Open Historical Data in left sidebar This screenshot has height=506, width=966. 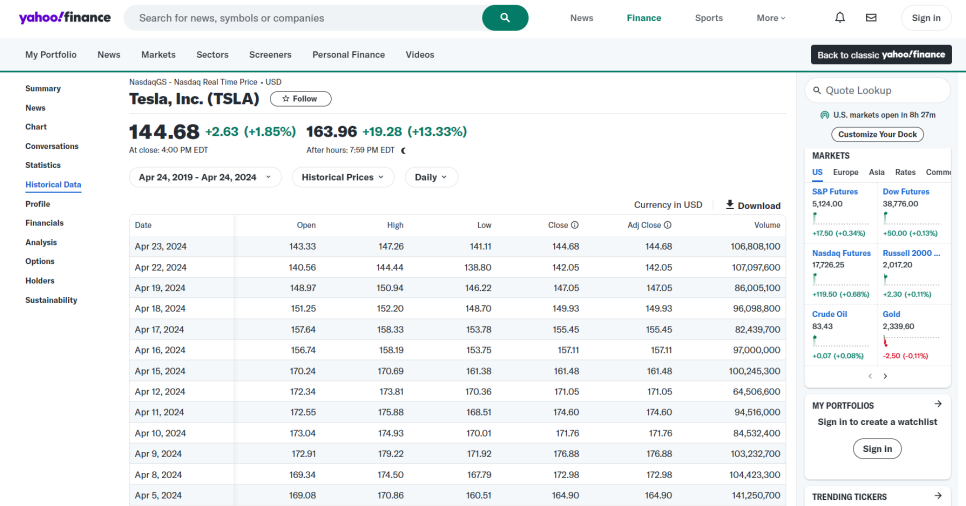(53, 185)
